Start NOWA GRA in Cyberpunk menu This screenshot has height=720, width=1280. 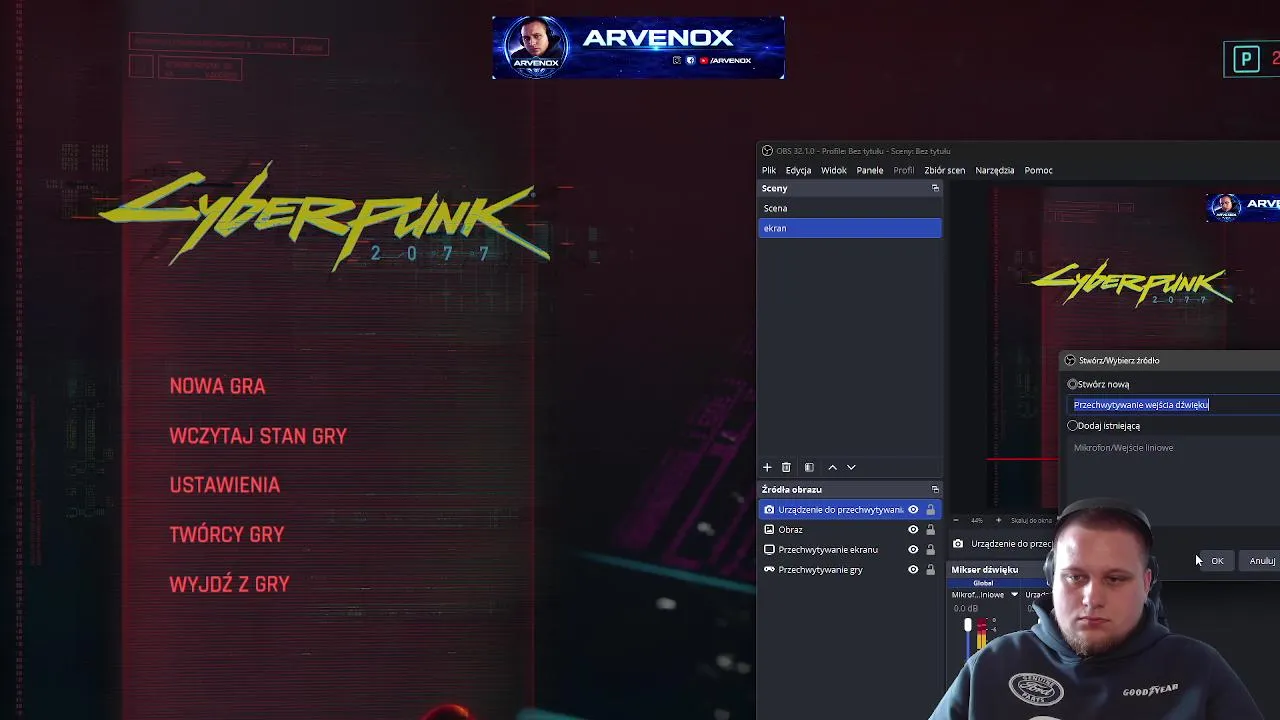coord(217,386)
